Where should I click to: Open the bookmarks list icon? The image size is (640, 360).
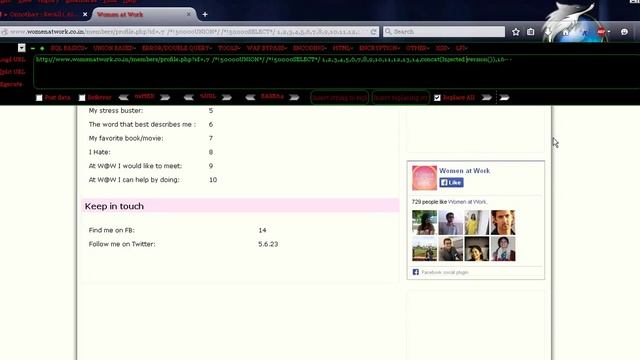click(x=531, y=32)
